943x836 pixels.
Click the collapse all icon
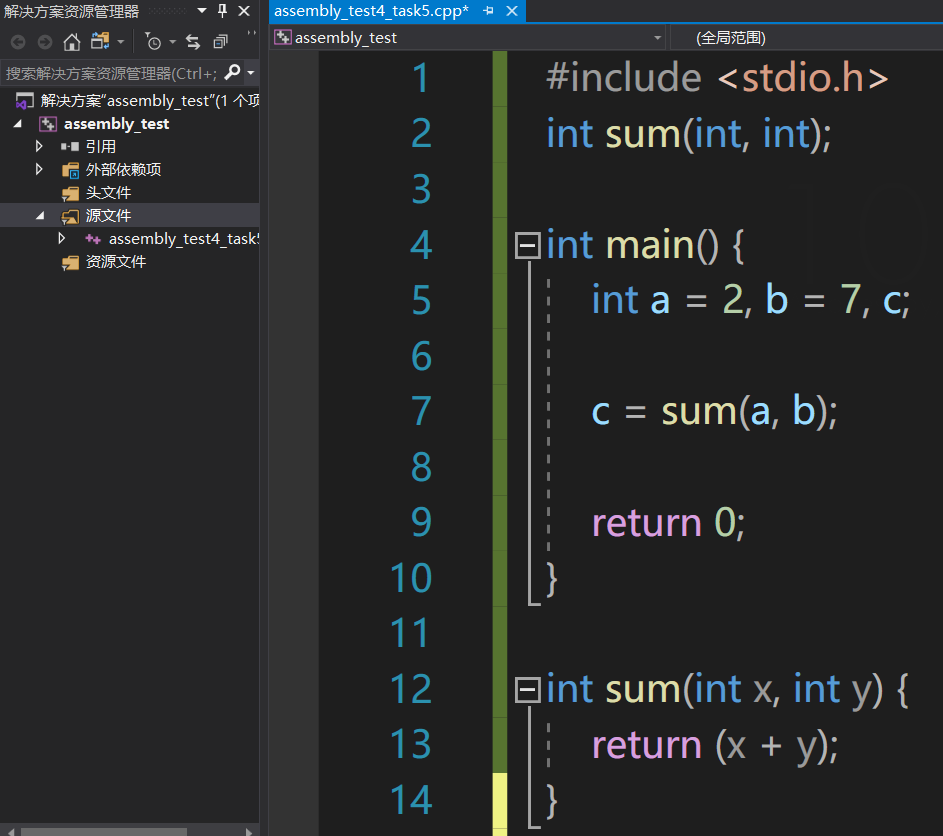pos(221,41)
